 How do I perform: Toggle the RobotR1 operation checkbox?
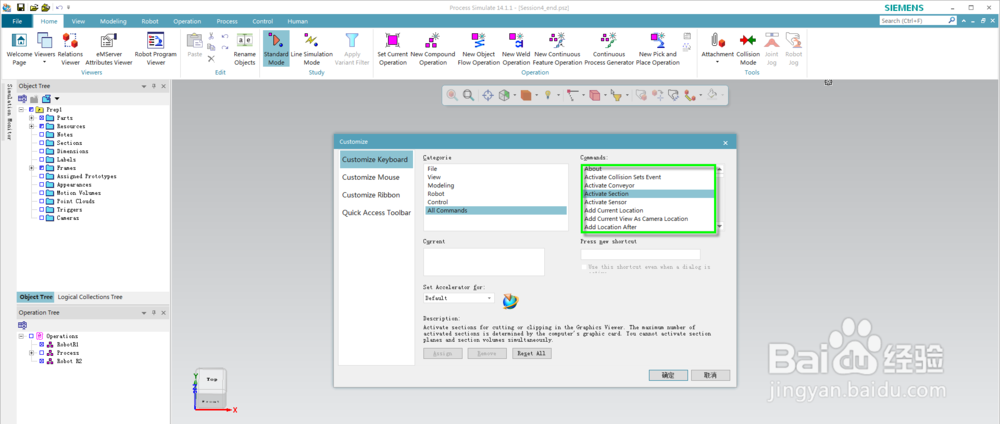tap(42, 344)
